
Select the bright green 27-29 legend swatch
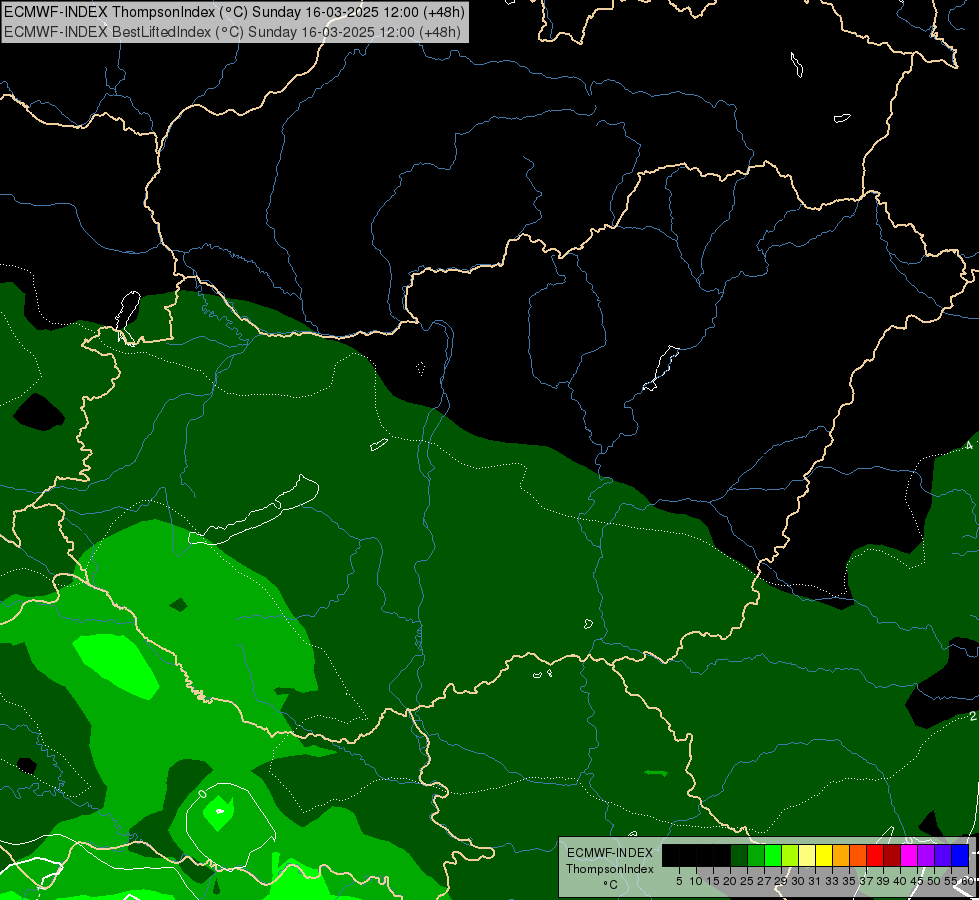[773, 856]
